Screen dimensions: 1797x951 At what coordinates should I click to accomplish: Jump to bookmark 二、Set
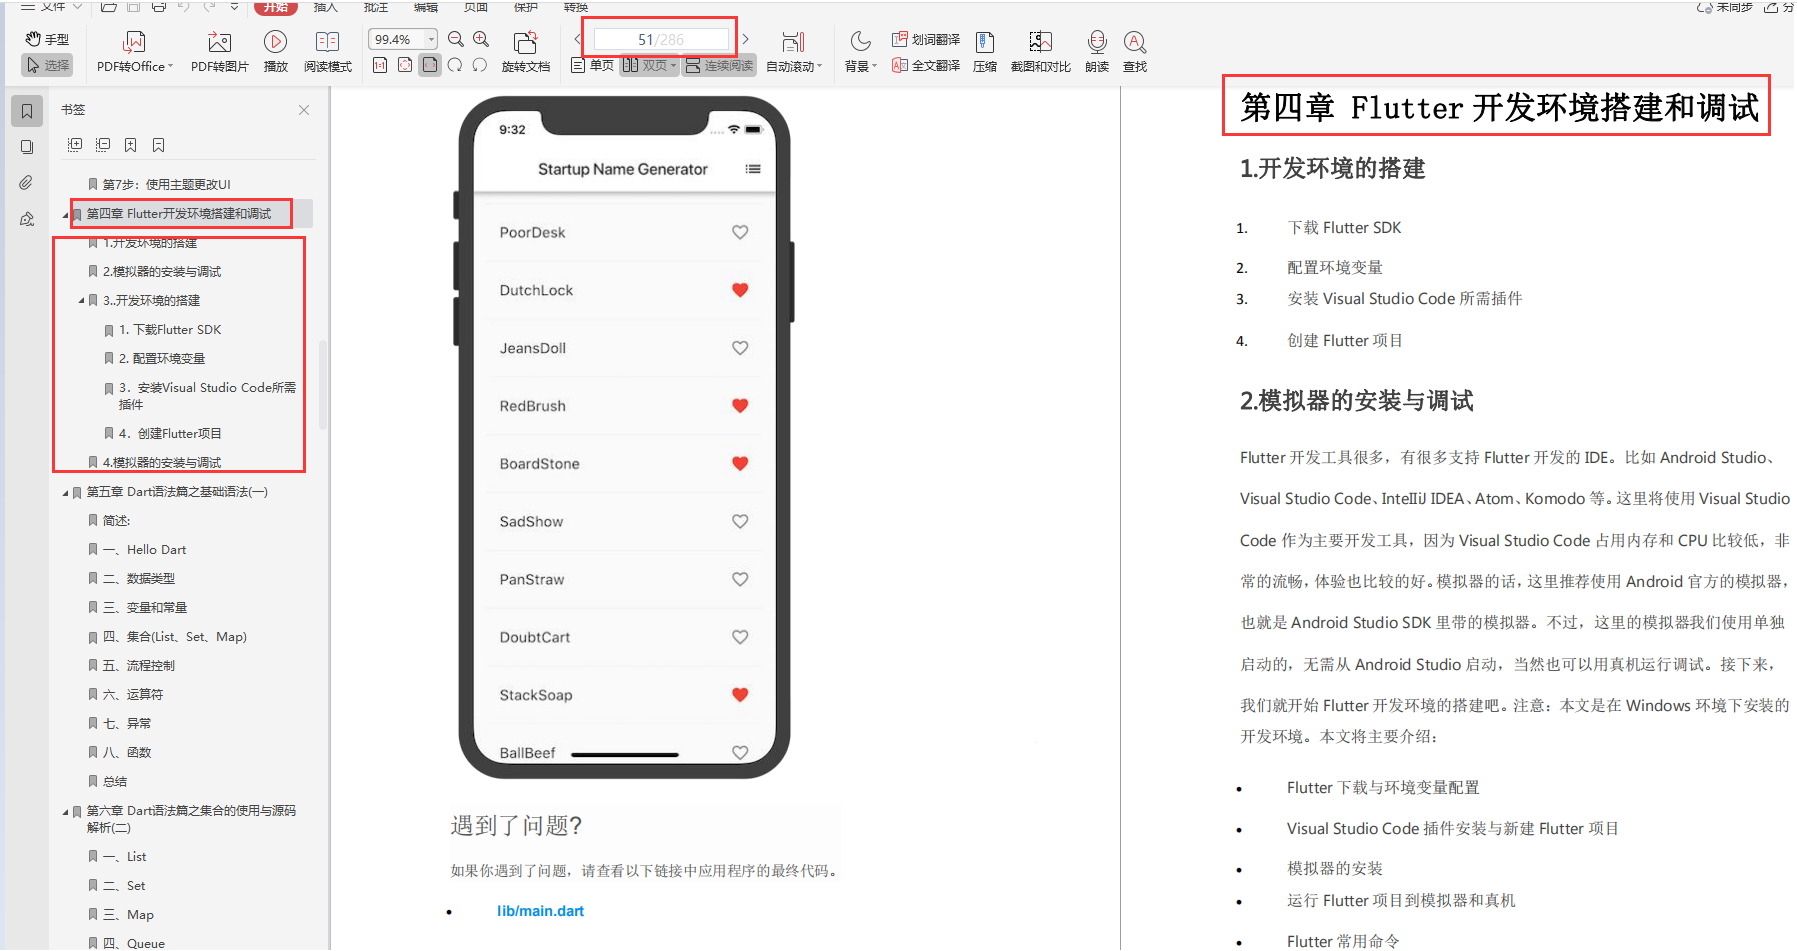click(x=124, y=886)
